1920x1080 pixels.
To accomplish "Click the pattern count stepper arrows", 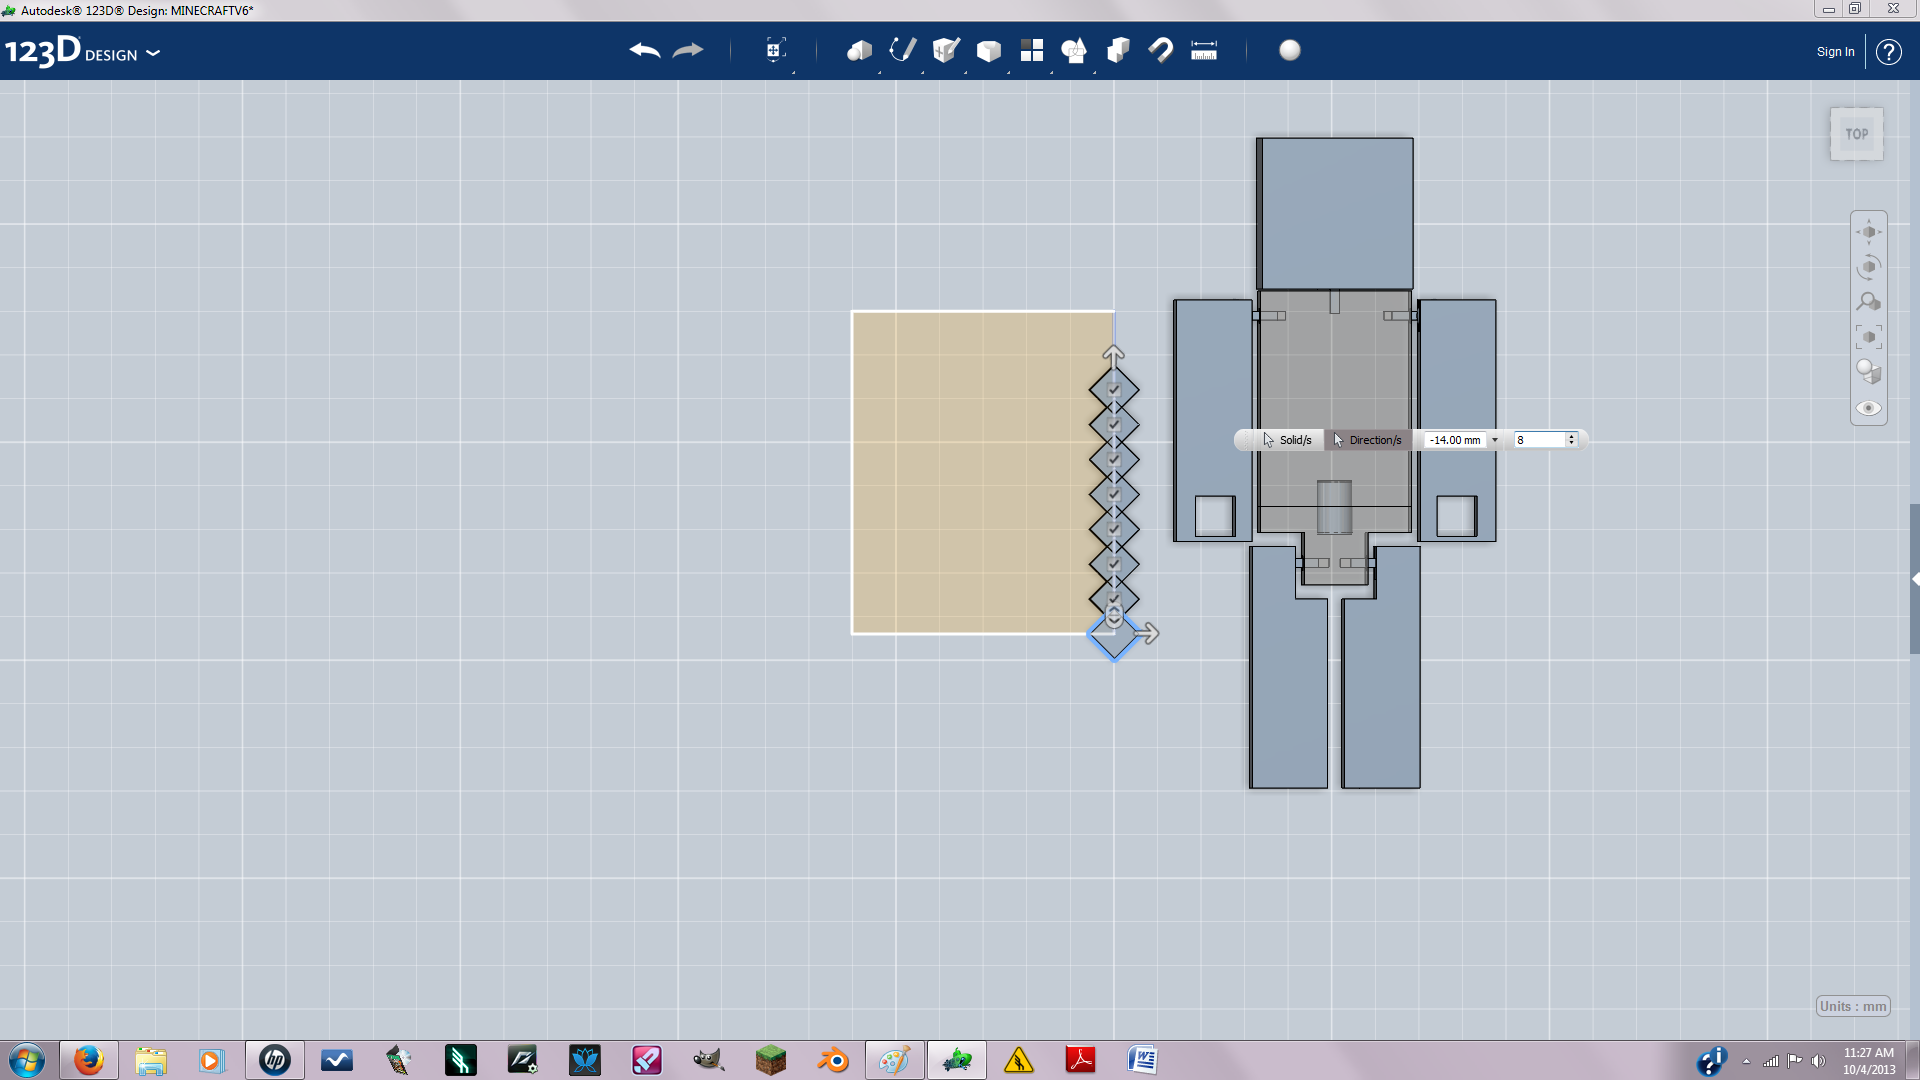I will pos(1571,440).
